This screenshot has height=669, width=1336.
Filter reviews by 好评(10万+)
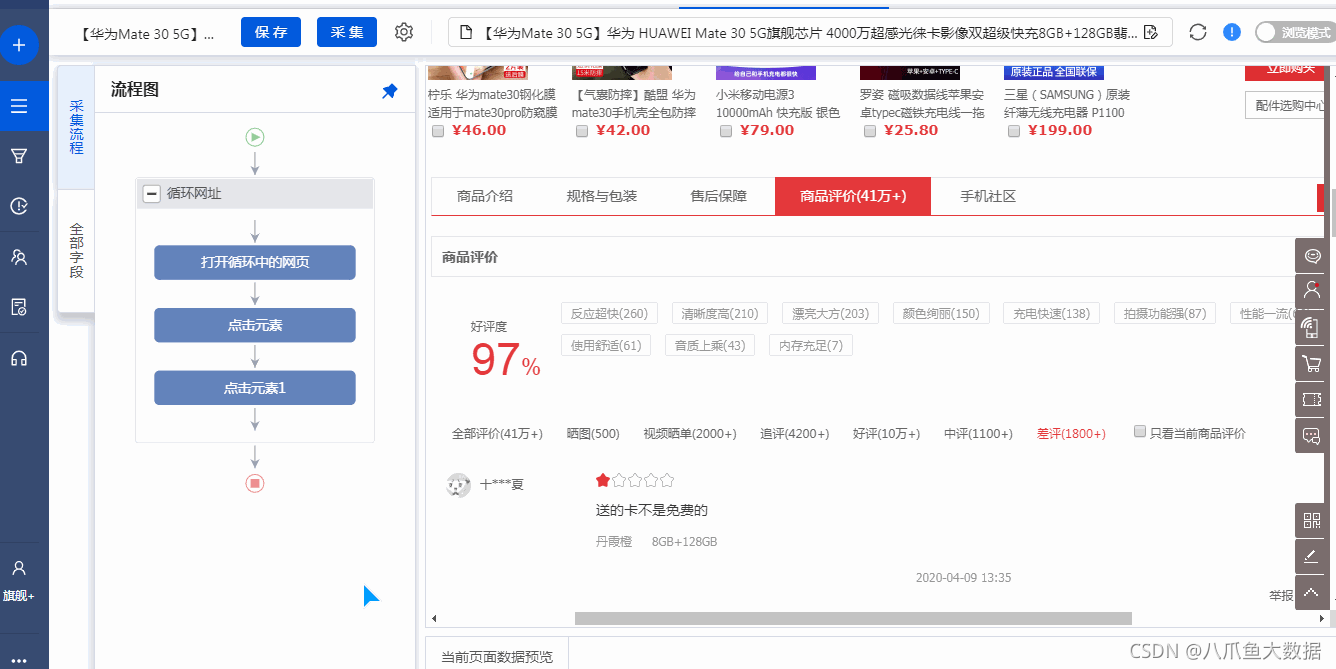pyautogui.click(x=886, y=434)
